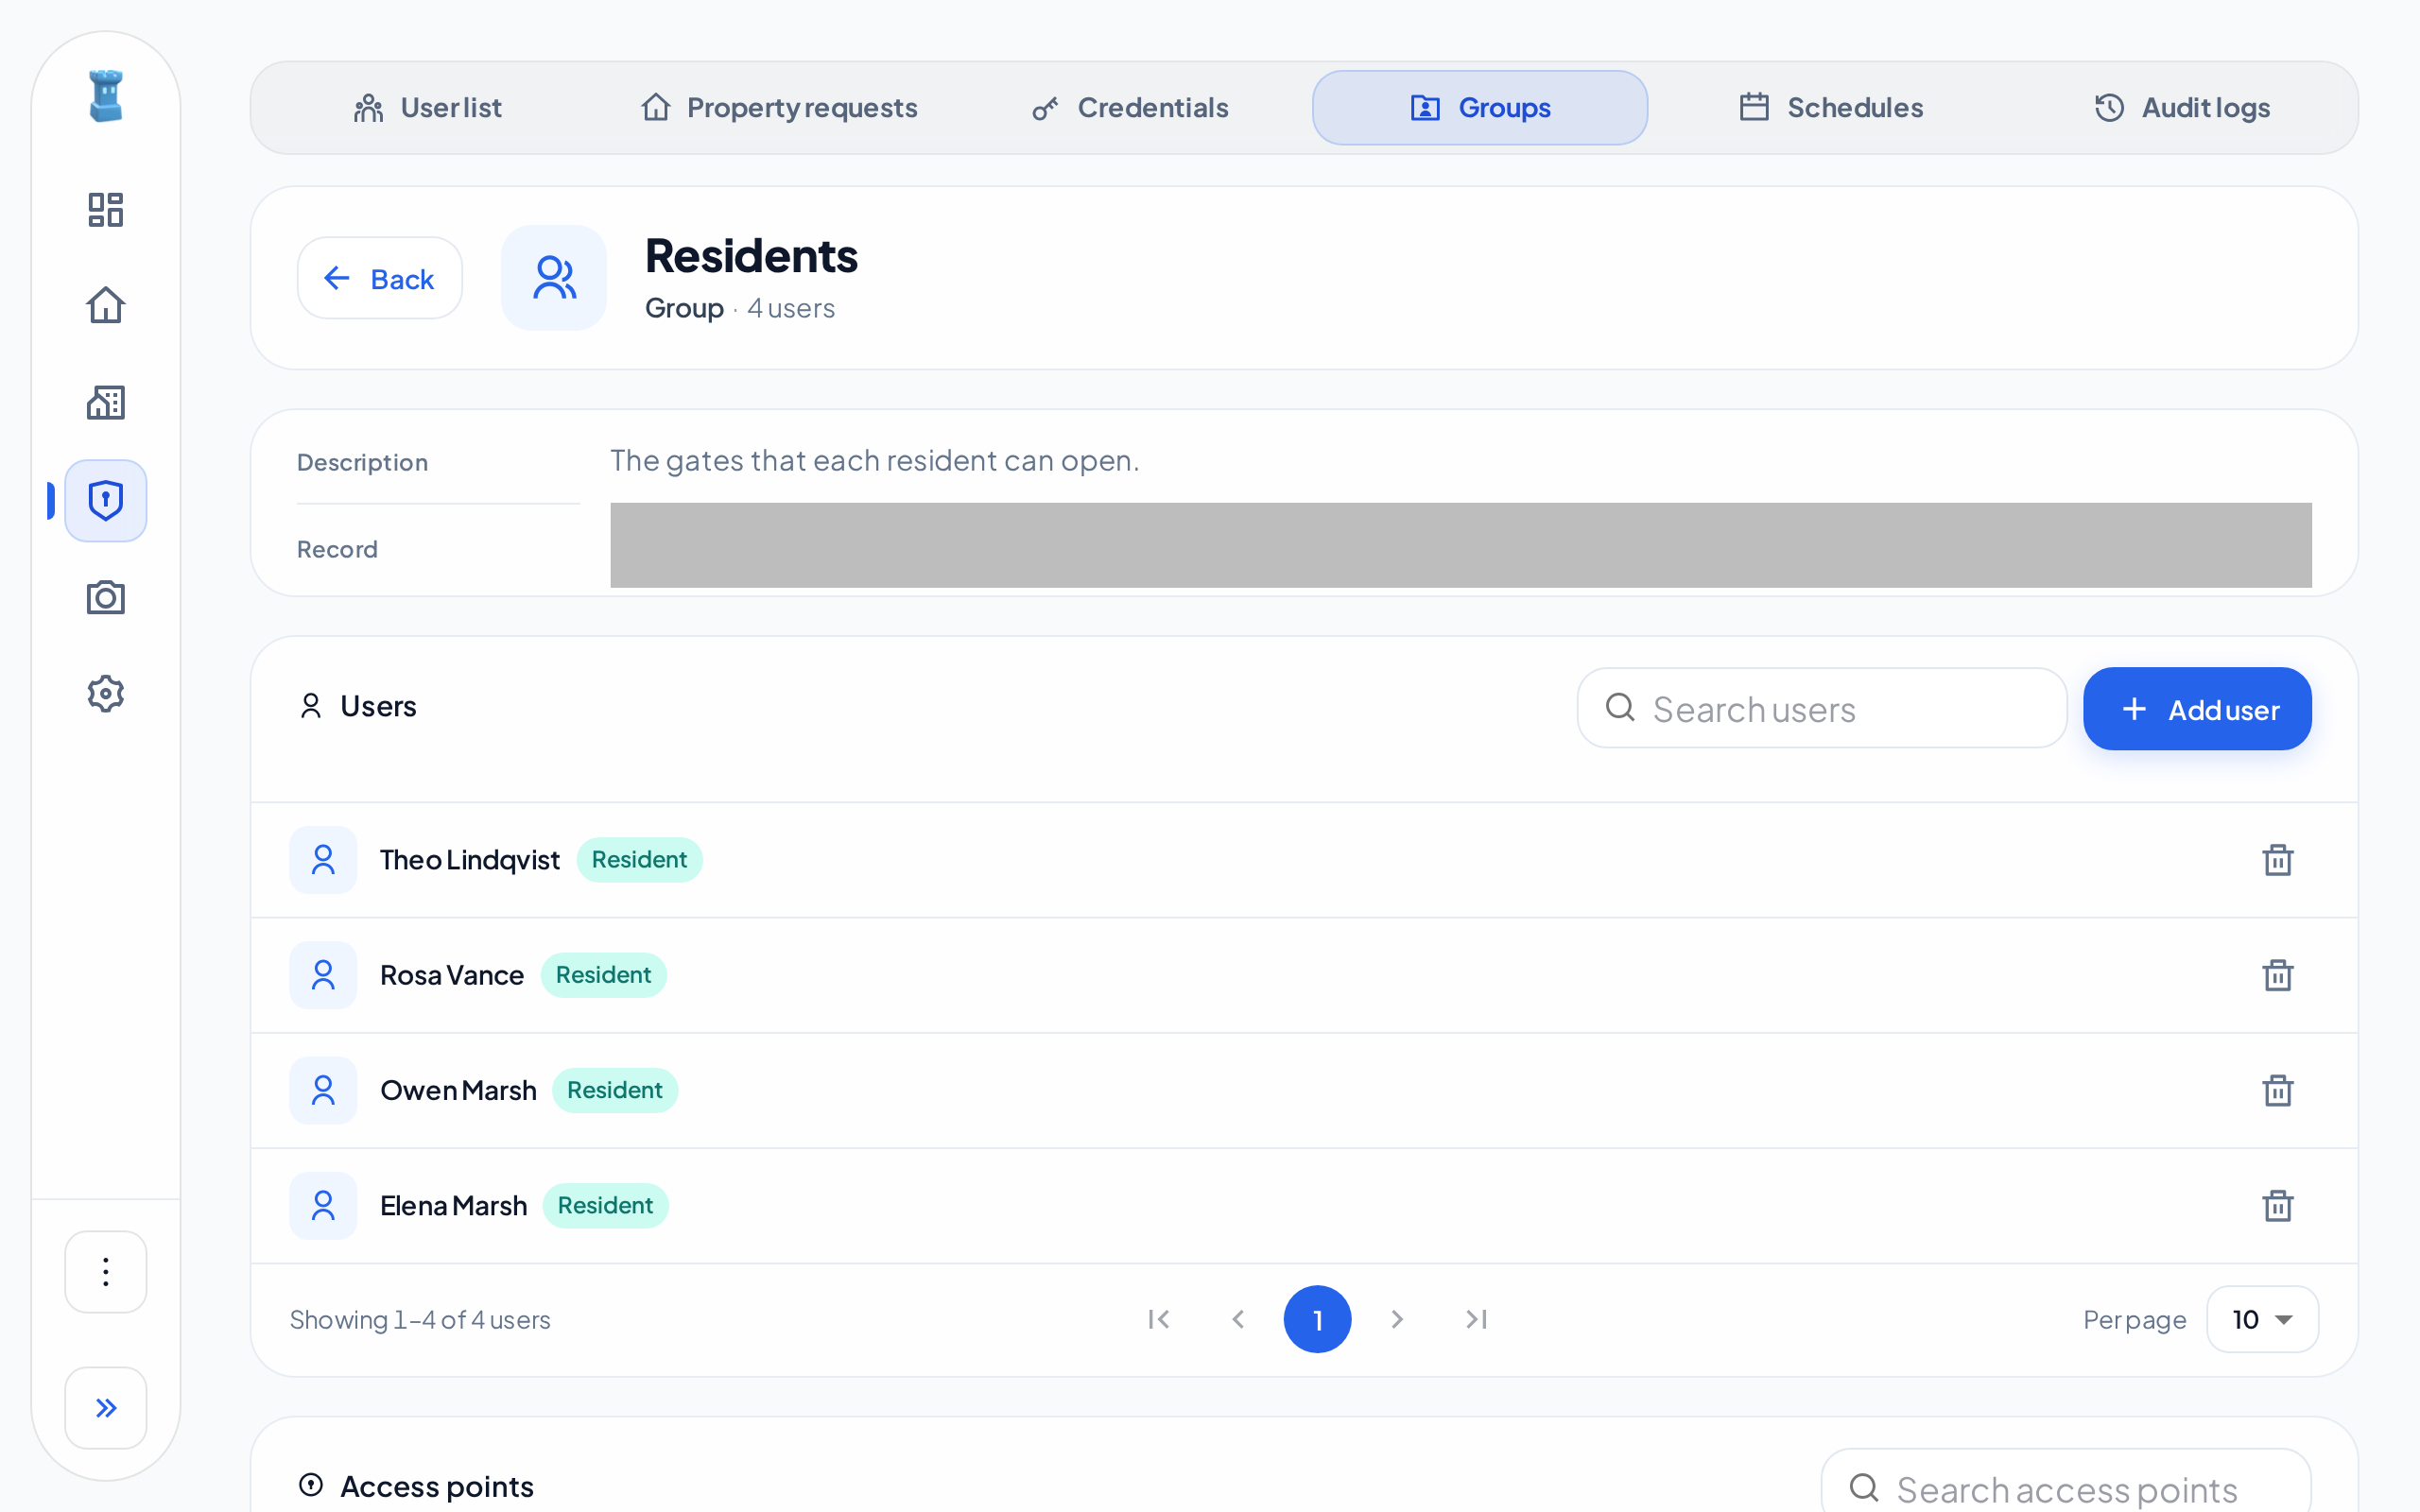Click Theo Lindqvist's name
2420x1512 pixels.
pos(469,860)
